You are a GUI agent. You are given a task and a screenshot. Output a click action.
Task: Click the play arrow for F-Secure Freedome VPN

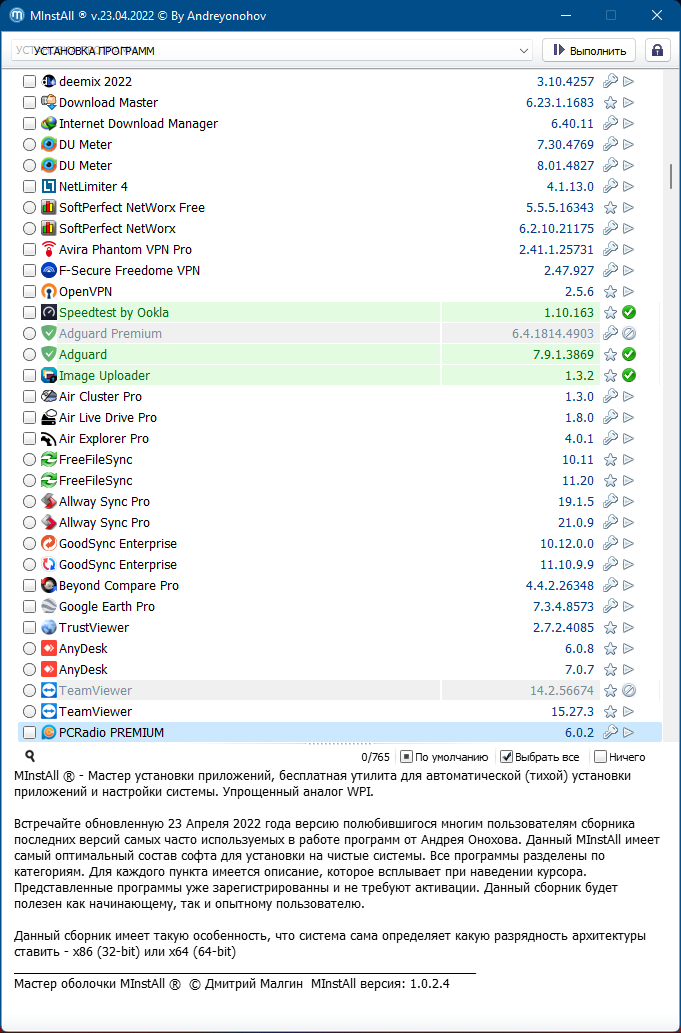tap(629, 271)
